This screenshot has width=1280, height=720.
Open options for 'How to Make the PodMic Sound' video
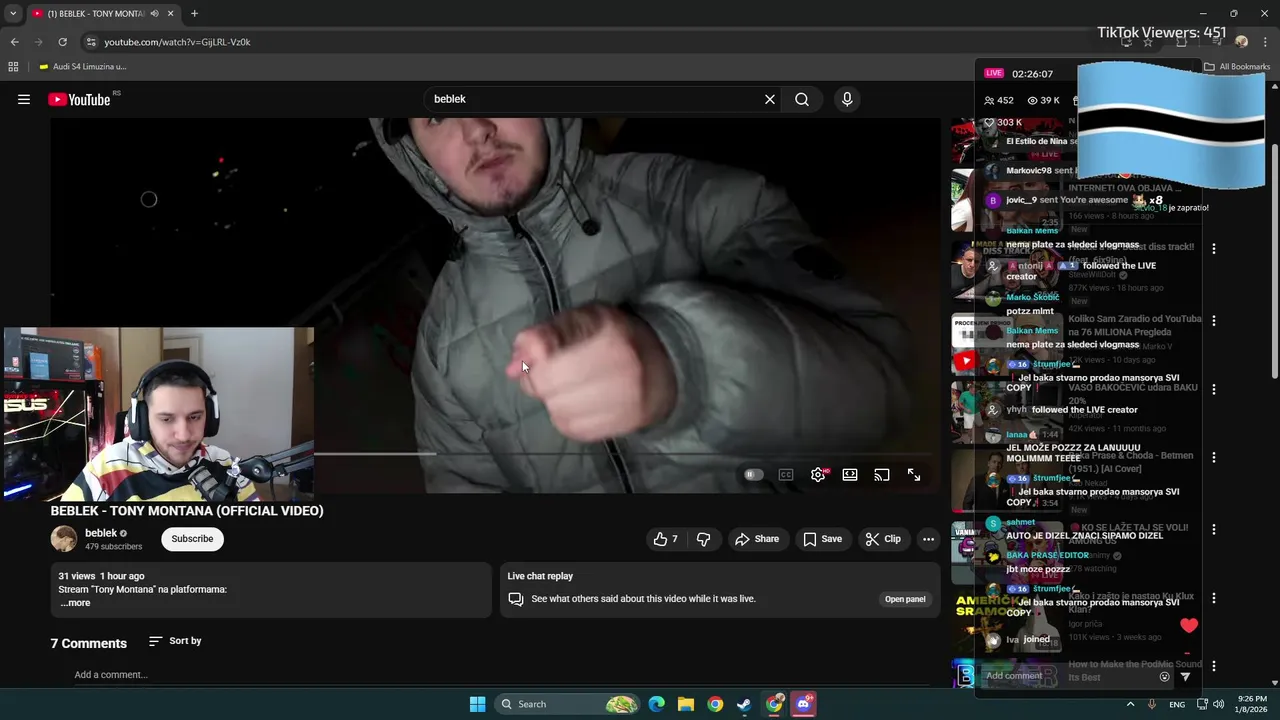(x=1214, y=666)
